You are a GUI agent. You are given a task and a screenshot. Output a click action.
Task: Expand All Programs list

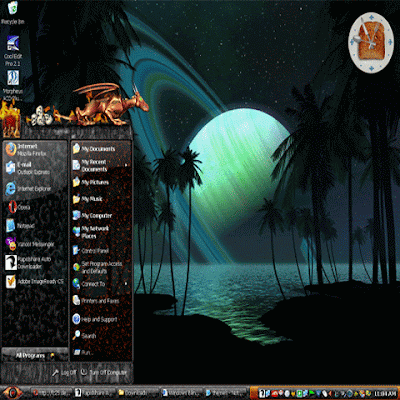pos(35,355)
